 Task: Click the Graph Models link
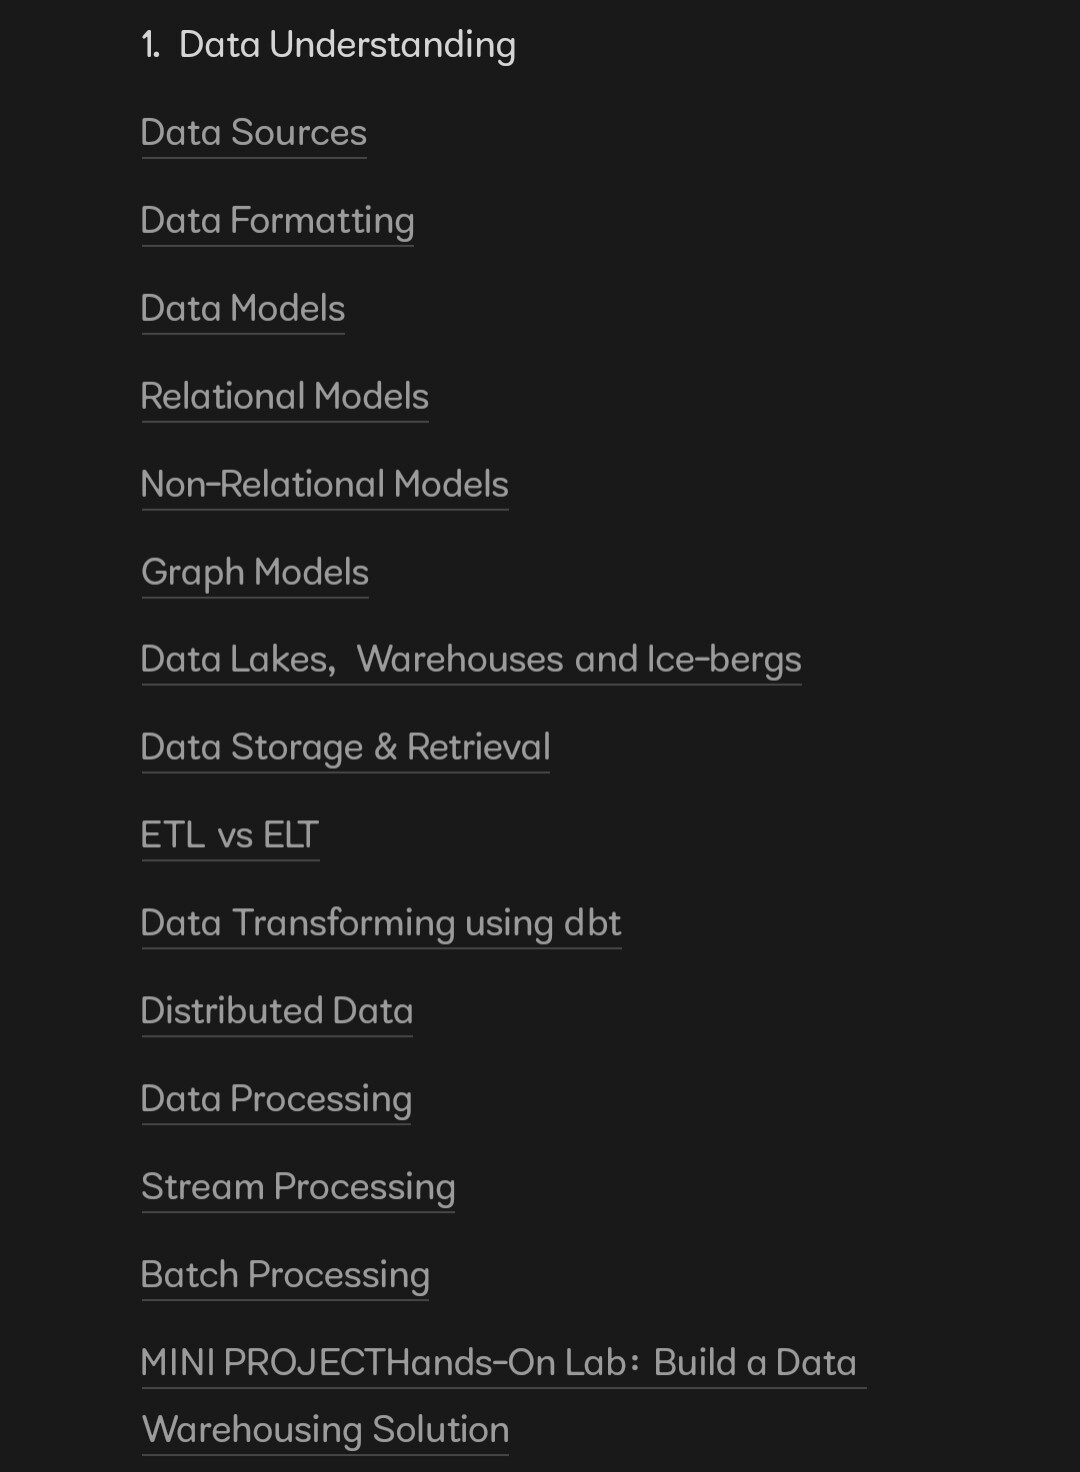coord(255,573)
